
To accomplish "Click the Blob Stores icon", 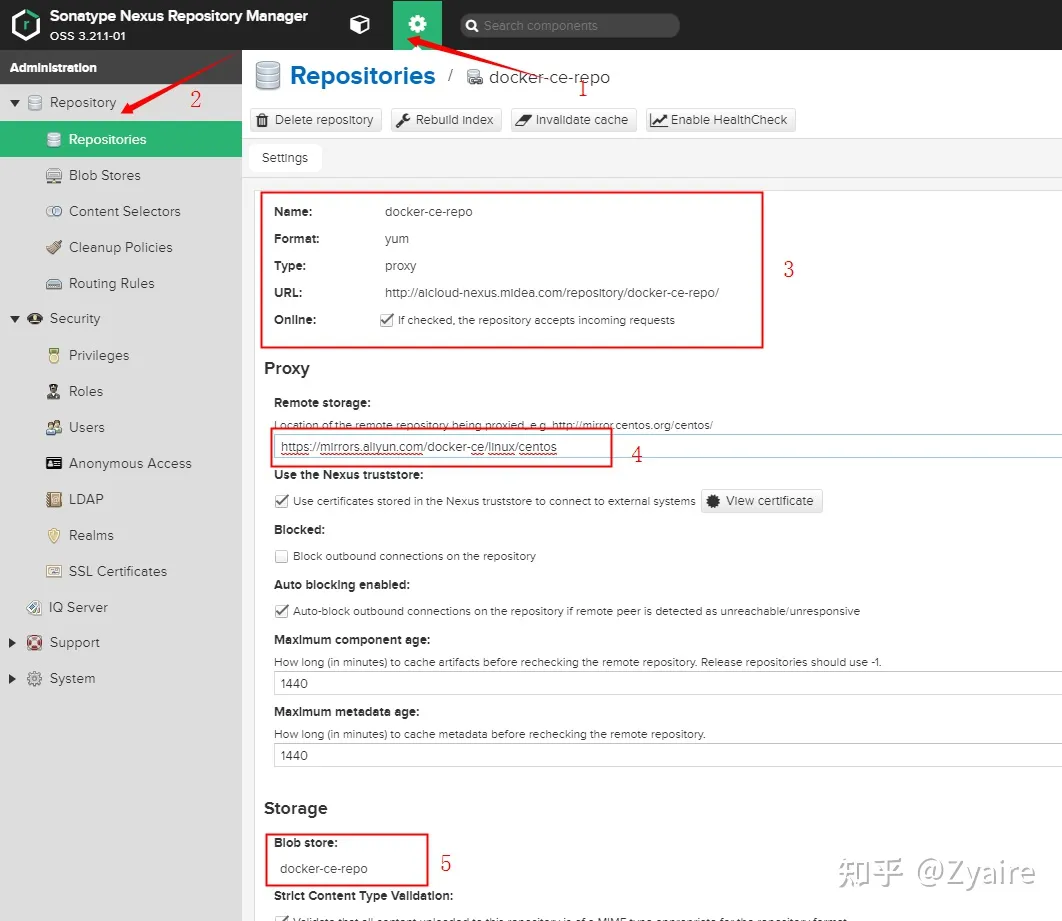I will pos(54,176).
